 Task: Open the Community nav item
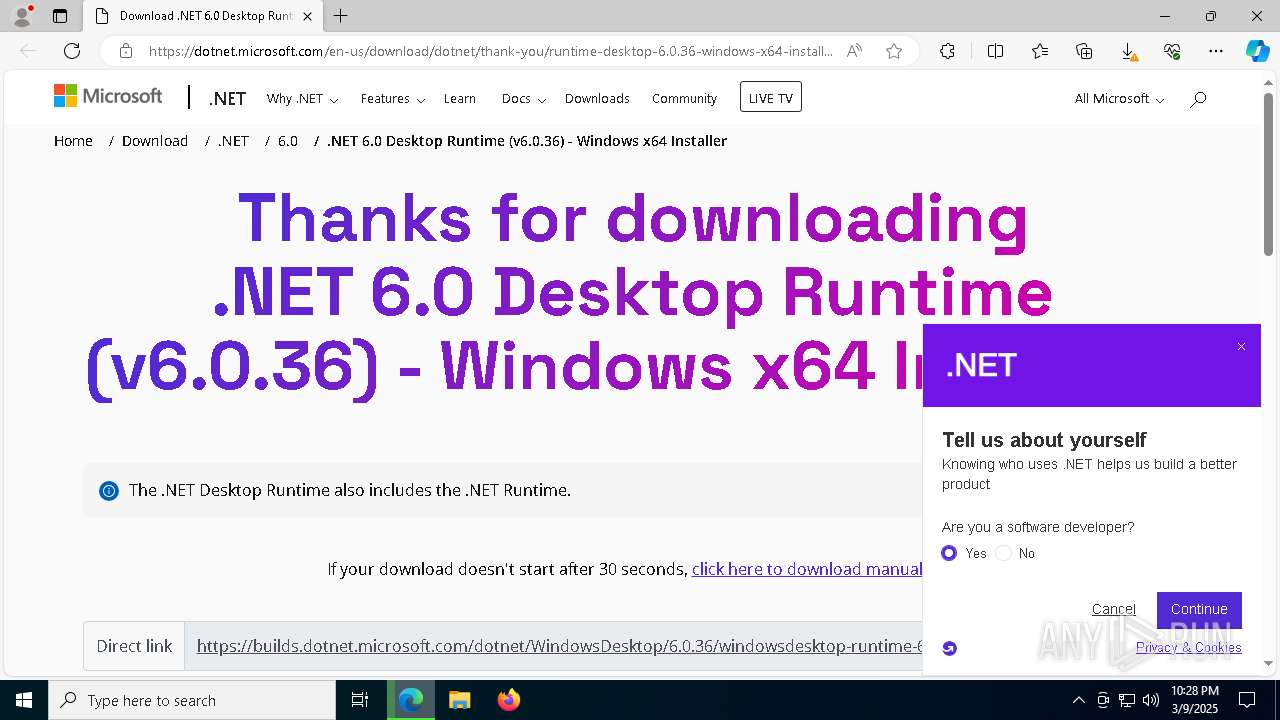tap(684, 98)
